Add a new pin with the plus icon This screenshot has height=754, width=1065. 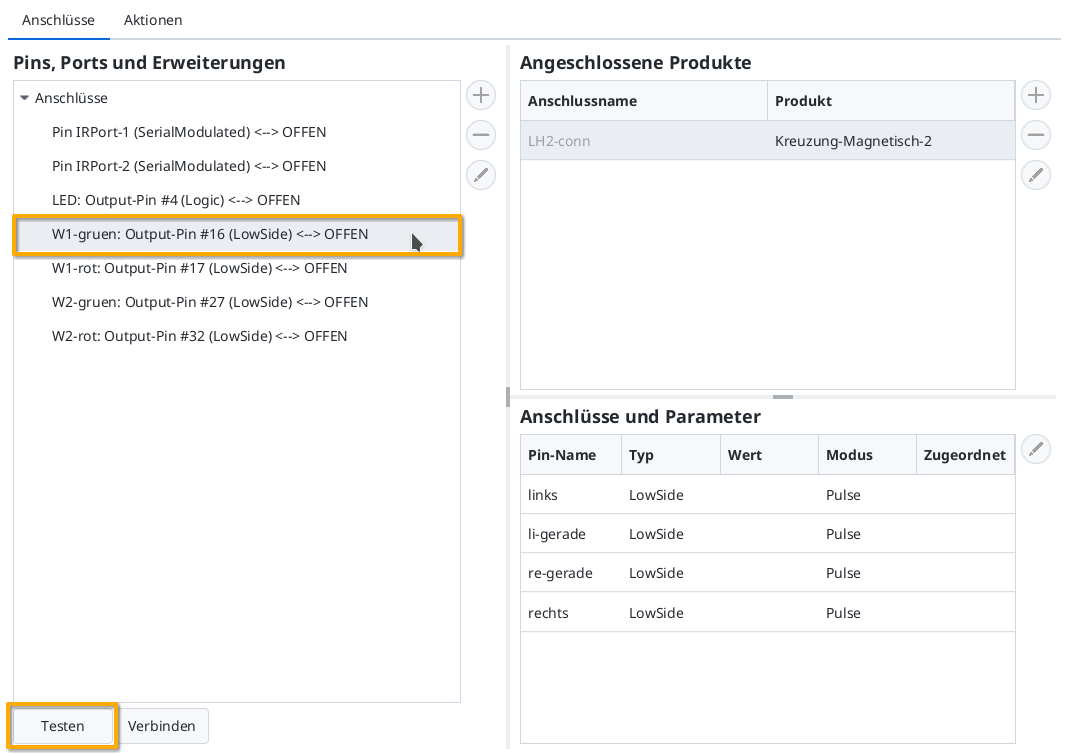481,95
